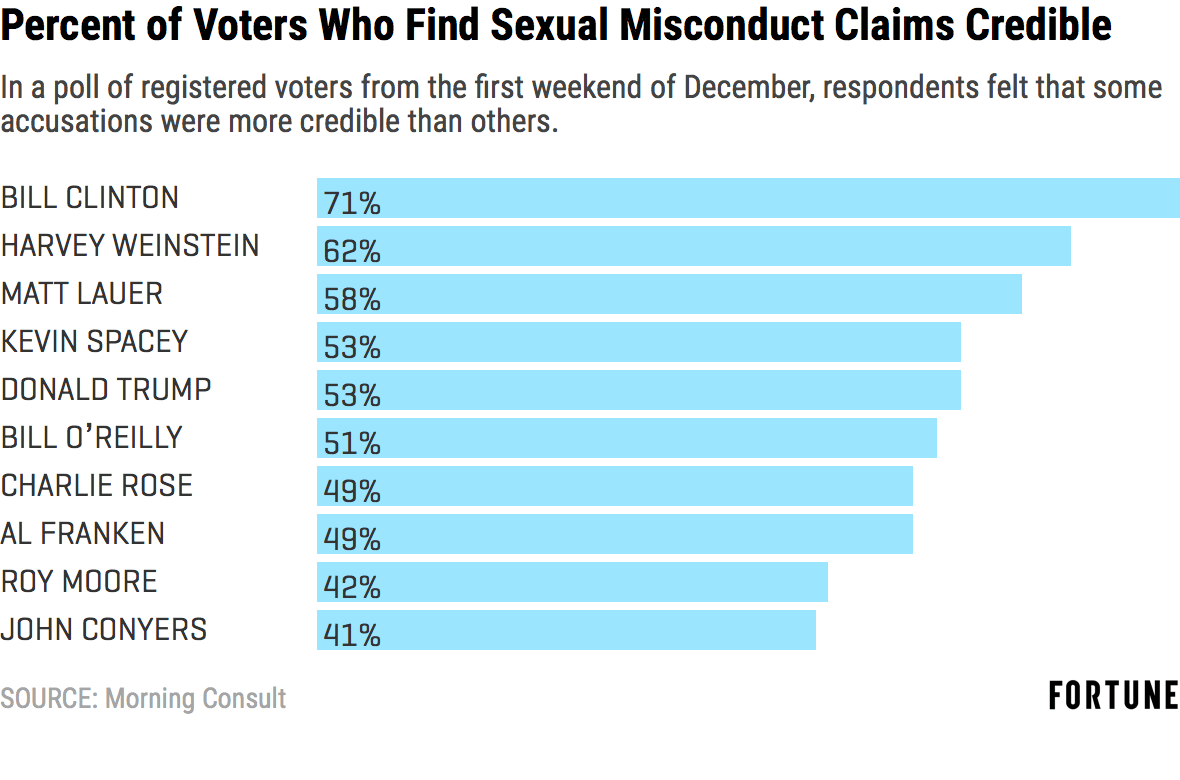Click the Roy Moore 42% bar
This screenshot has height=780, width=1180.
(x=572, y=582)
